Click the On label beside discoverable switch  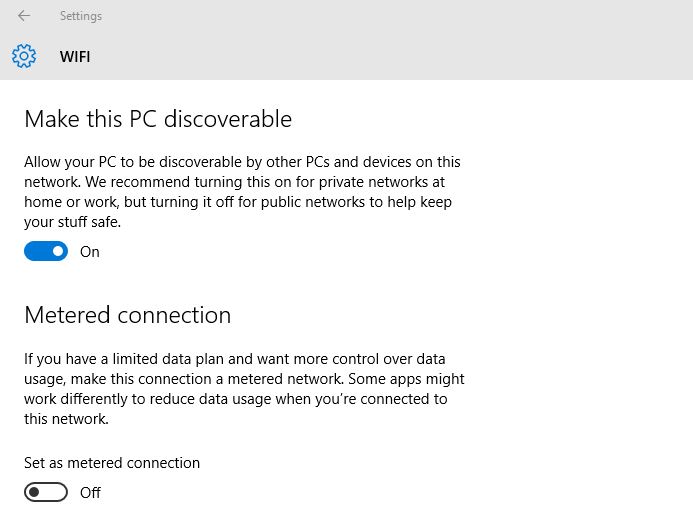click(90, 252)
